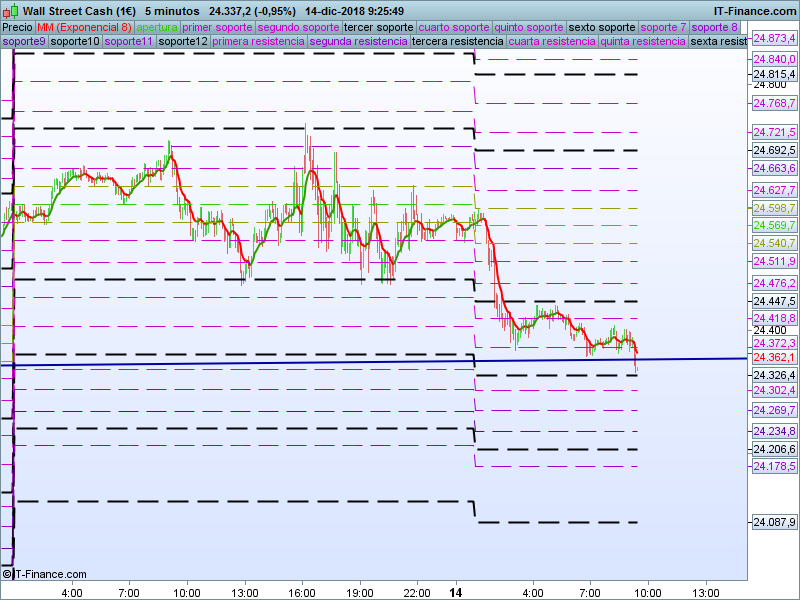
Task: Click the 22:00 time axis label
Action: tap(417, 593)
